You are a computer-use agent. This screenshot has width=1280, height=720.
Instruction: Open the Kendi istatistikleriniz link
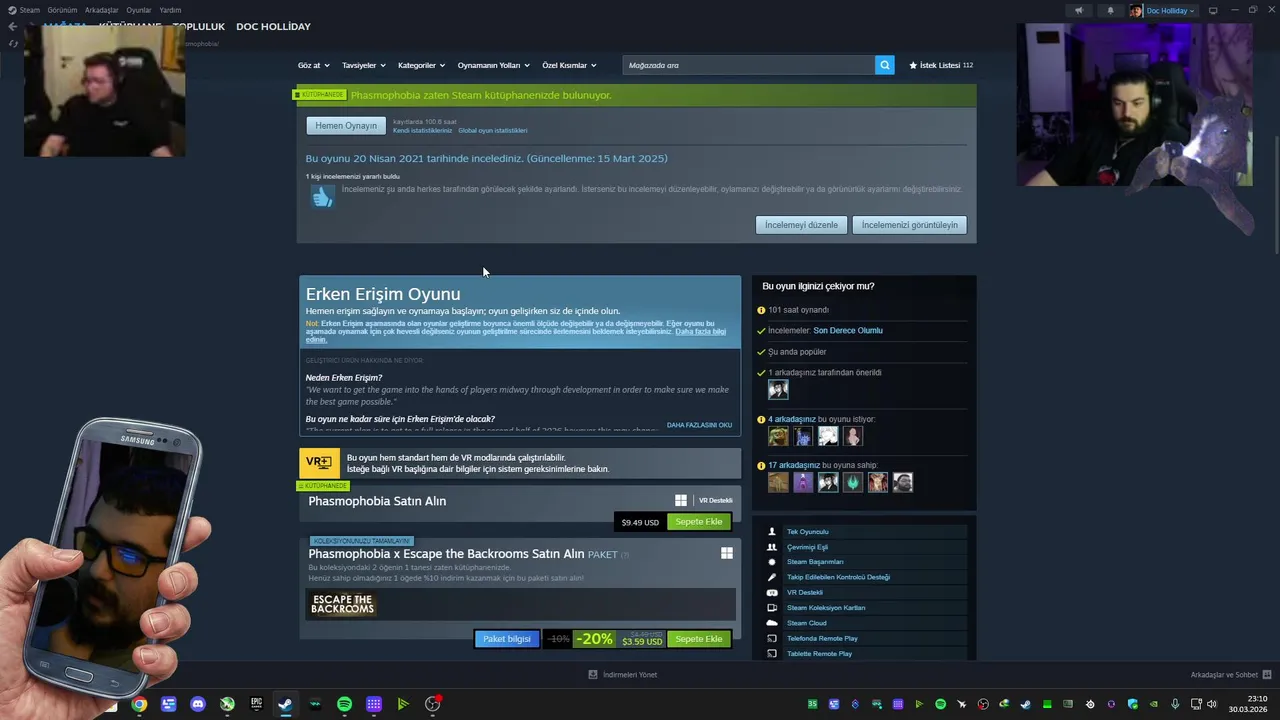click(422, 131)
